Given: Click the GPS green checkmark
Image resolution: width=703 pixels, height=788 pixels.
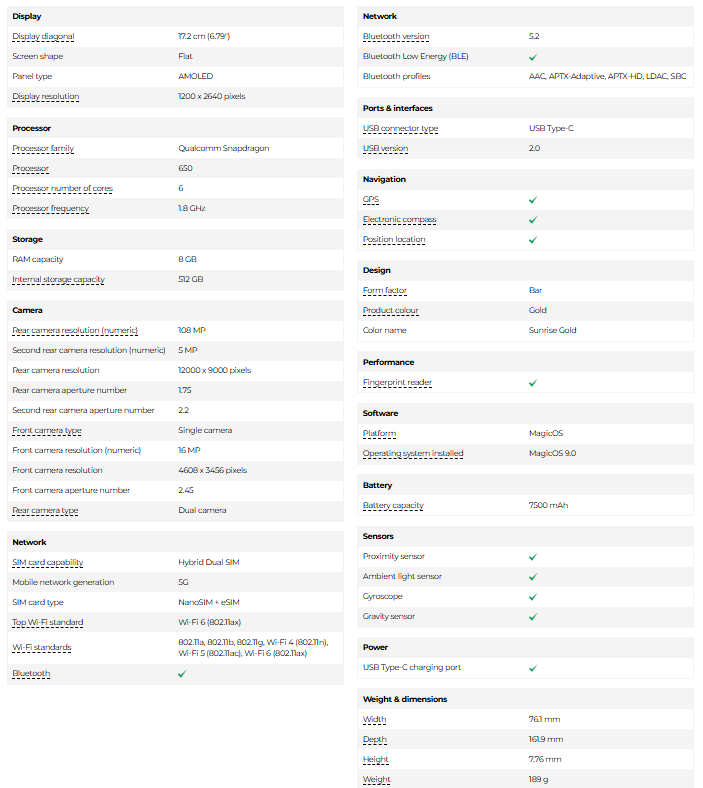Looking at the screenshot, I should pyautogui.click(x=533, y=200).
